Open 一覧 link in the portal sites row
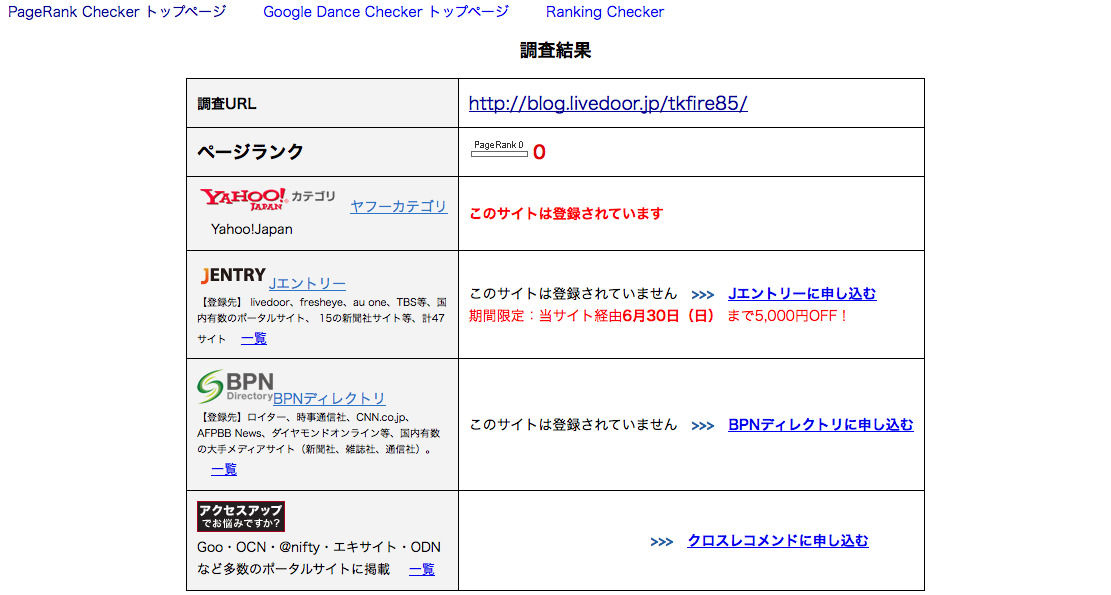The image size is (1111, 595). click(x=422, y=570)
